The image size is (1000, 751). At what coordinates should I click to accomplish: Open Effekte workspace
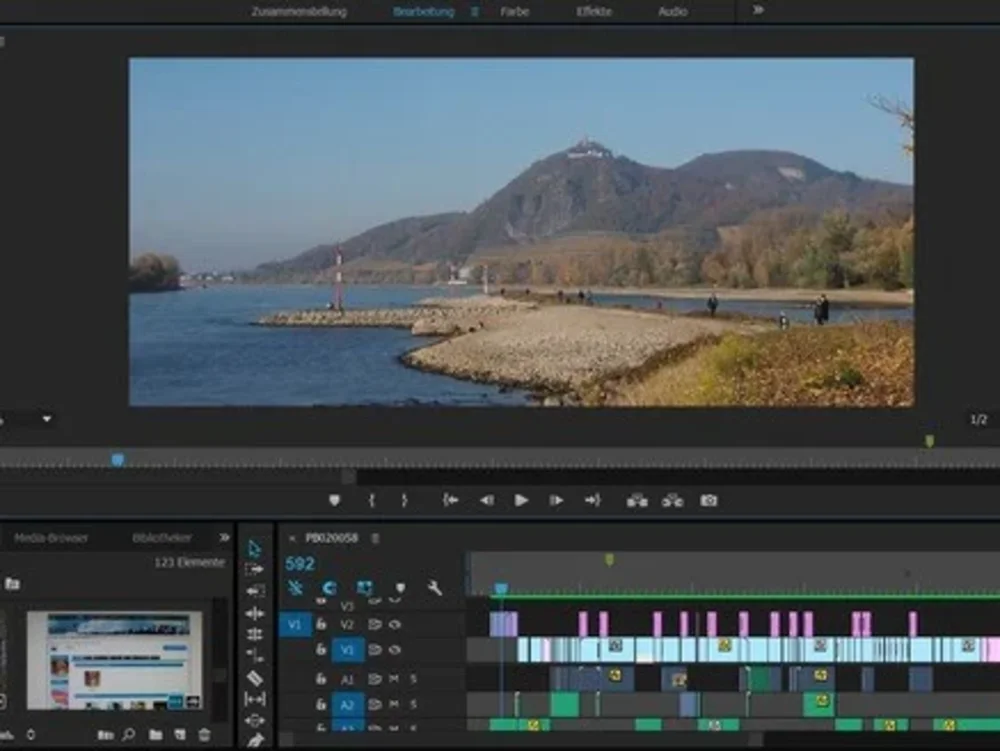[x=594, y=11]
